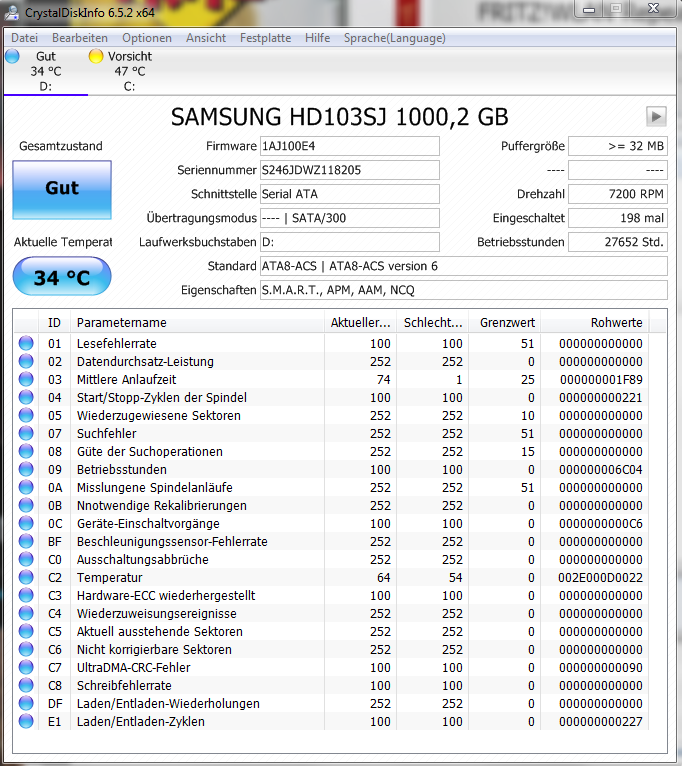Click the SAMSUNG HD103SJ 1000,2 GB heading

[340, 117]
